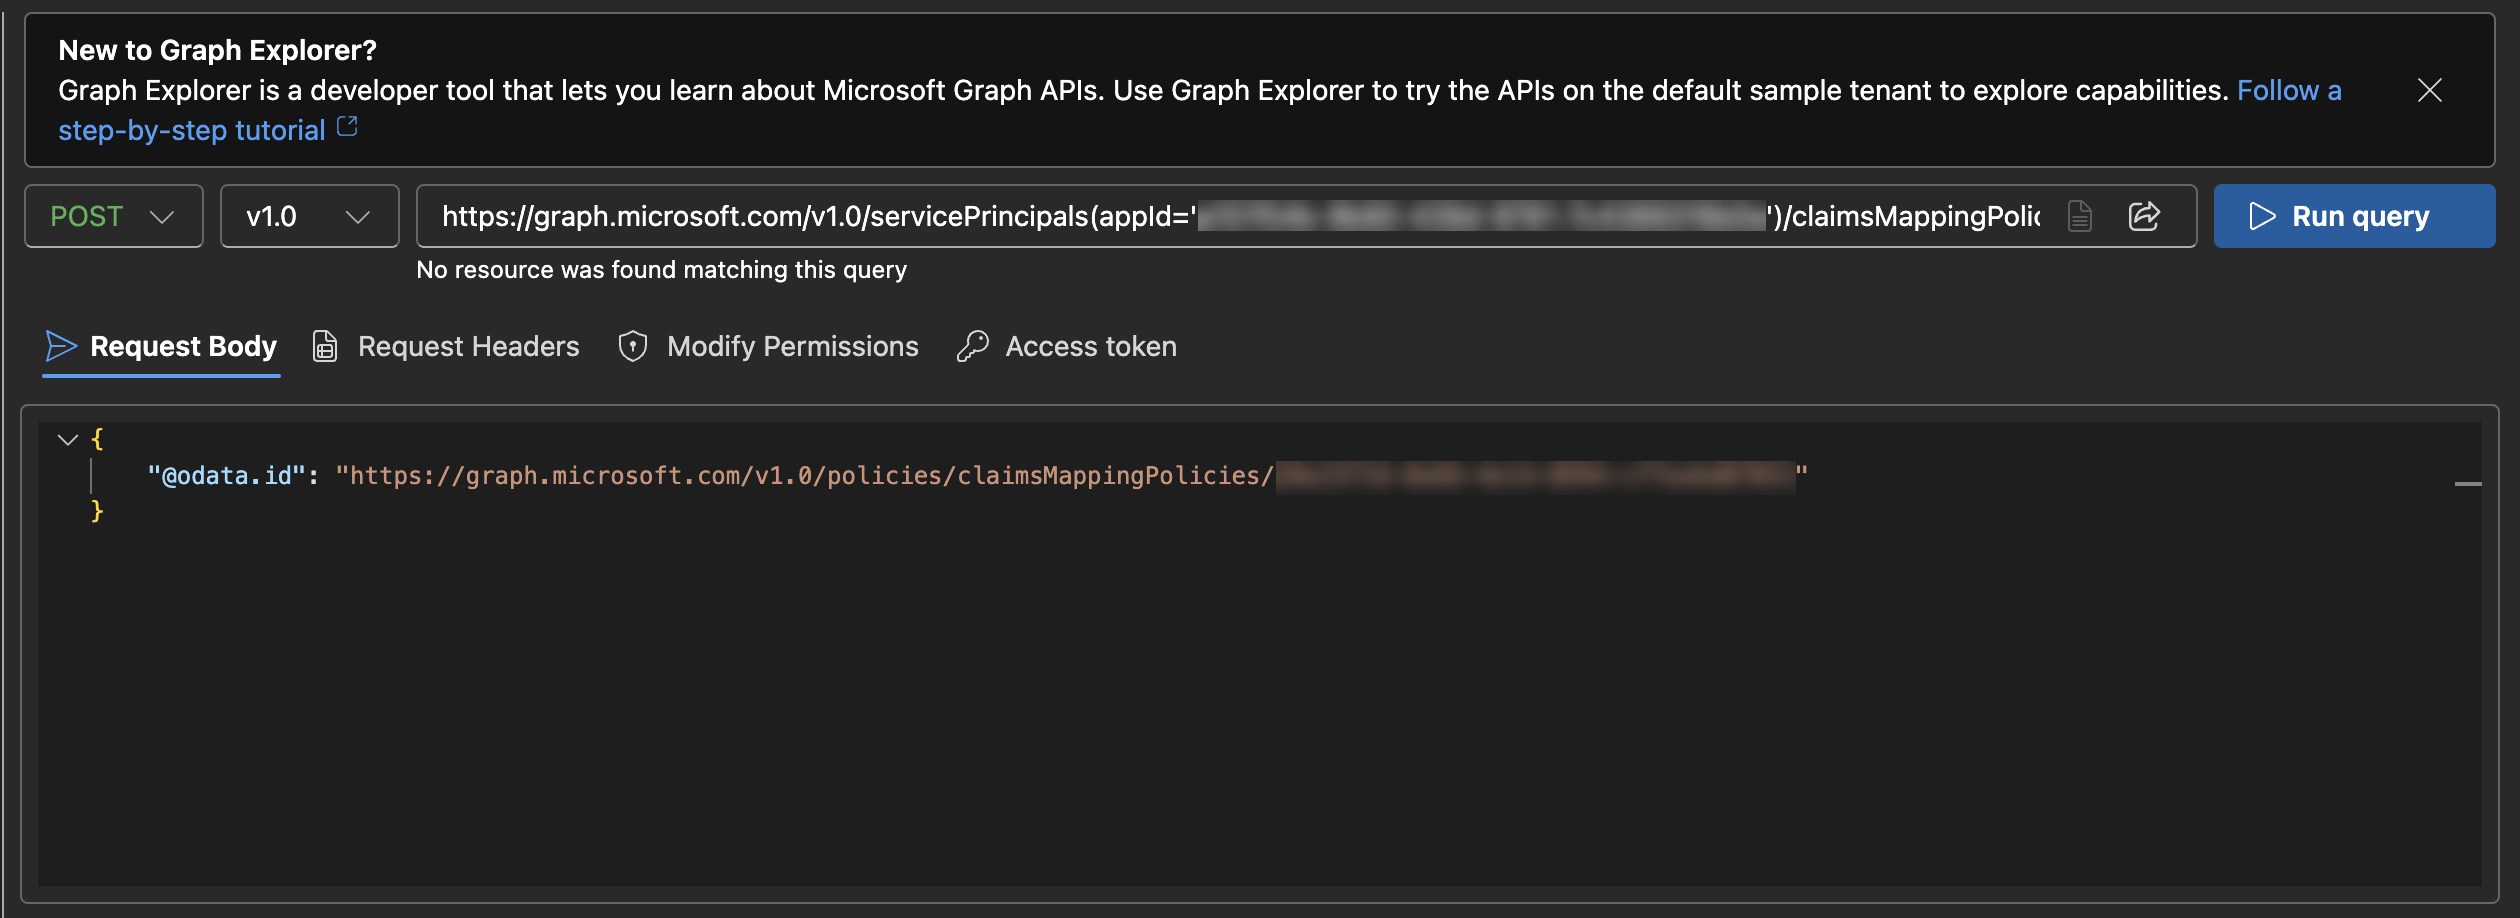Dismiss the New to Graph Explorer banner
Viewport: 2520px width, 918px height.
coord(2429,90)
